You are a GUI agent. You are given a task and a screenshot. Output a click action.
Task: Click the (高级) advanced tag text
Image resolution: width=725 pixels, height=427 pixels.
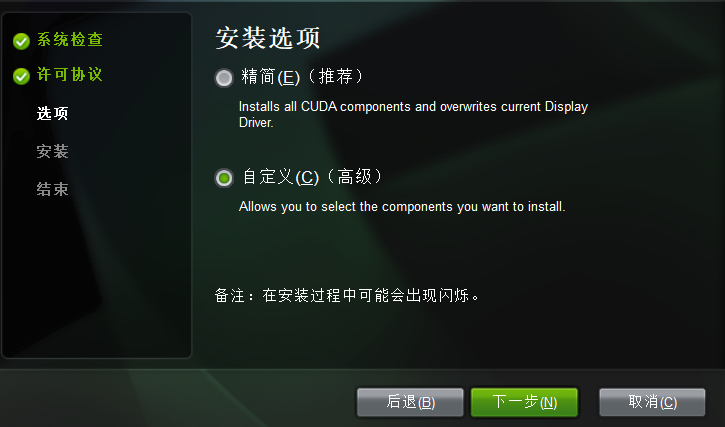pyautogui.click(x=354, y=177)
